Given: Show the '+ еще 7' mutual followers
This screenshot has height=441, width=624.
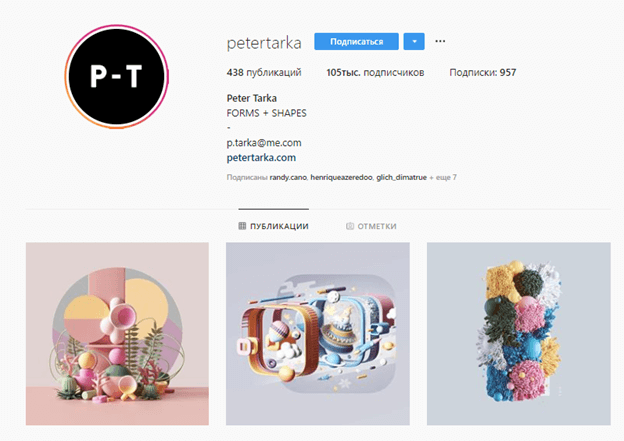Looking at the screenshot, I should pyautogui.click(x=443, y=177).
